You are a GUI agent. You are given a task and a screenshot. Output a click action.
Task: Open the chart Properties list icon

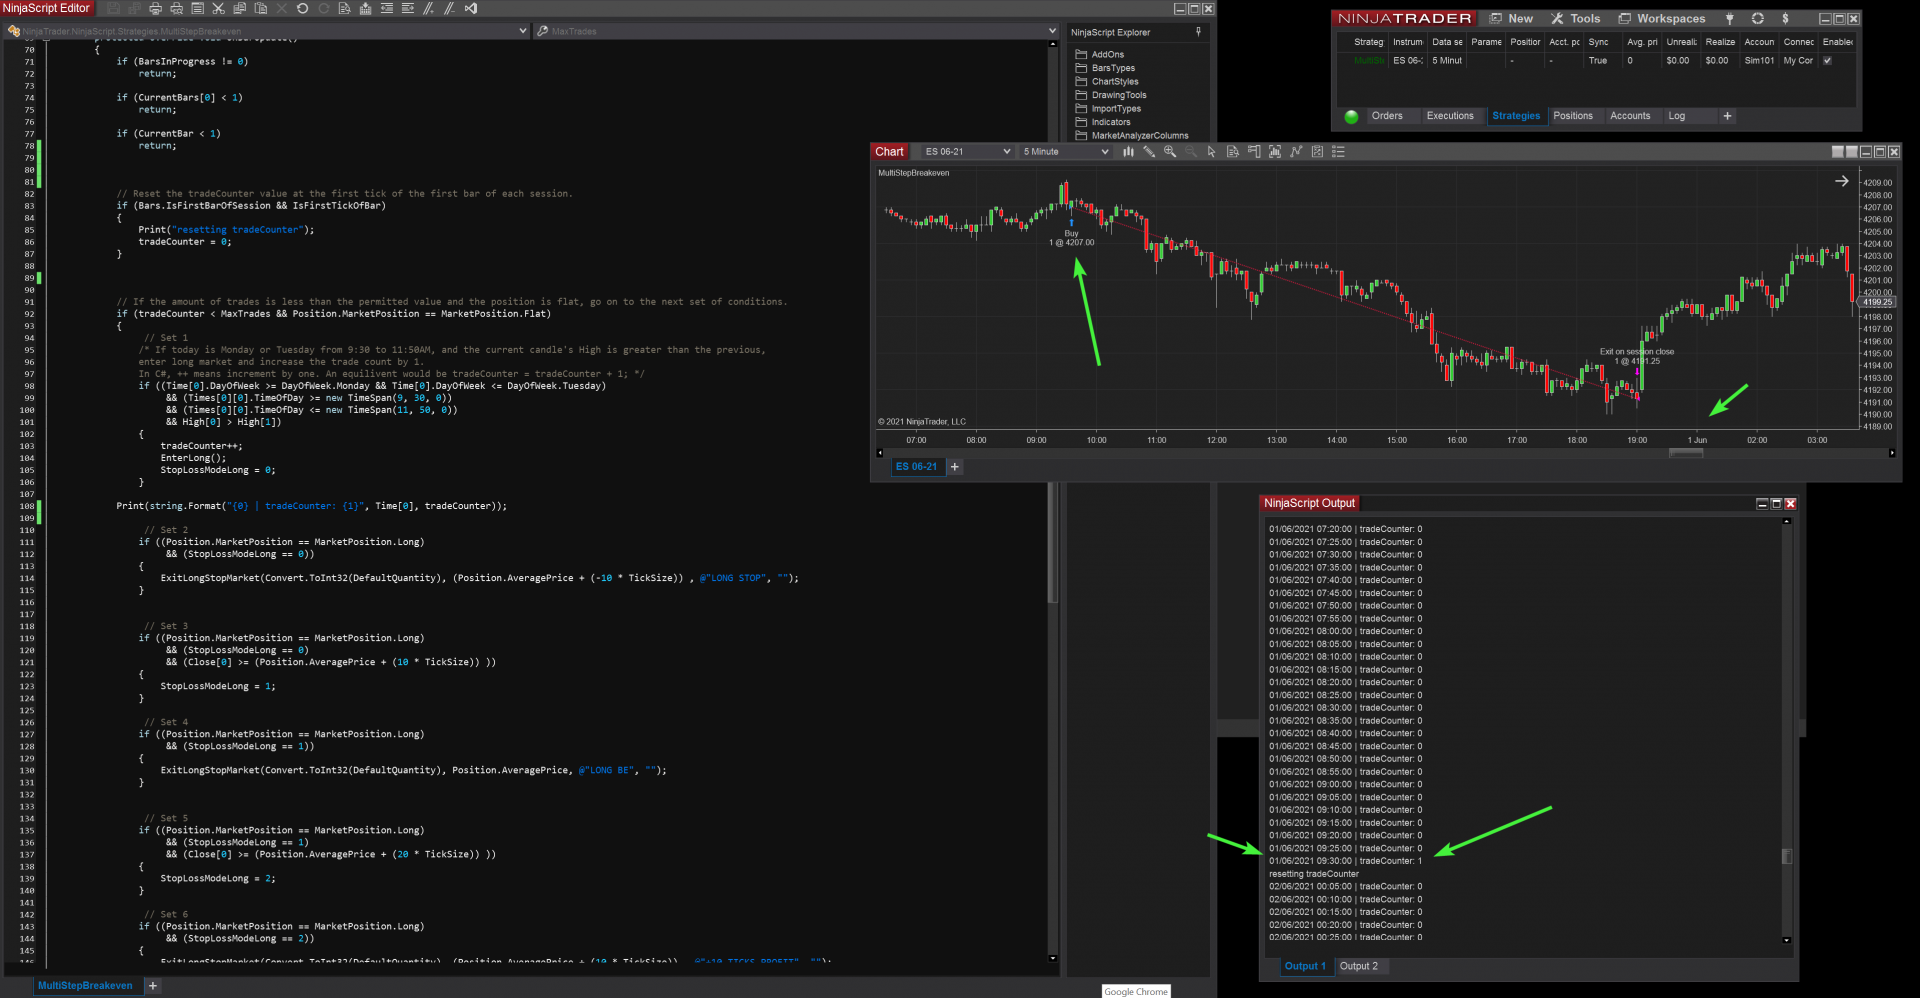(x=1338, y=152)
